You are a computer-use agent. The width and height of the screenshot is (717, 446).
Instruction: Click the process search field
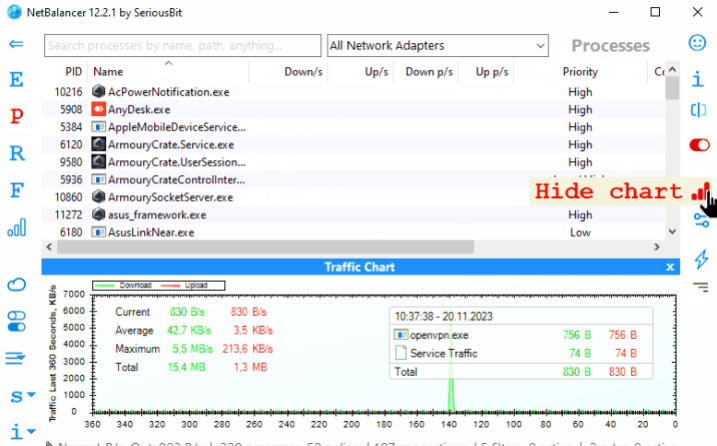tap(183, 46)
